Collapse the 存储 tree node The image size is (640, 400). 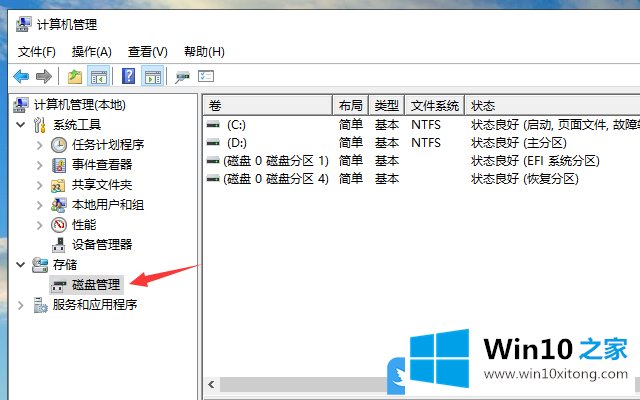21,265
